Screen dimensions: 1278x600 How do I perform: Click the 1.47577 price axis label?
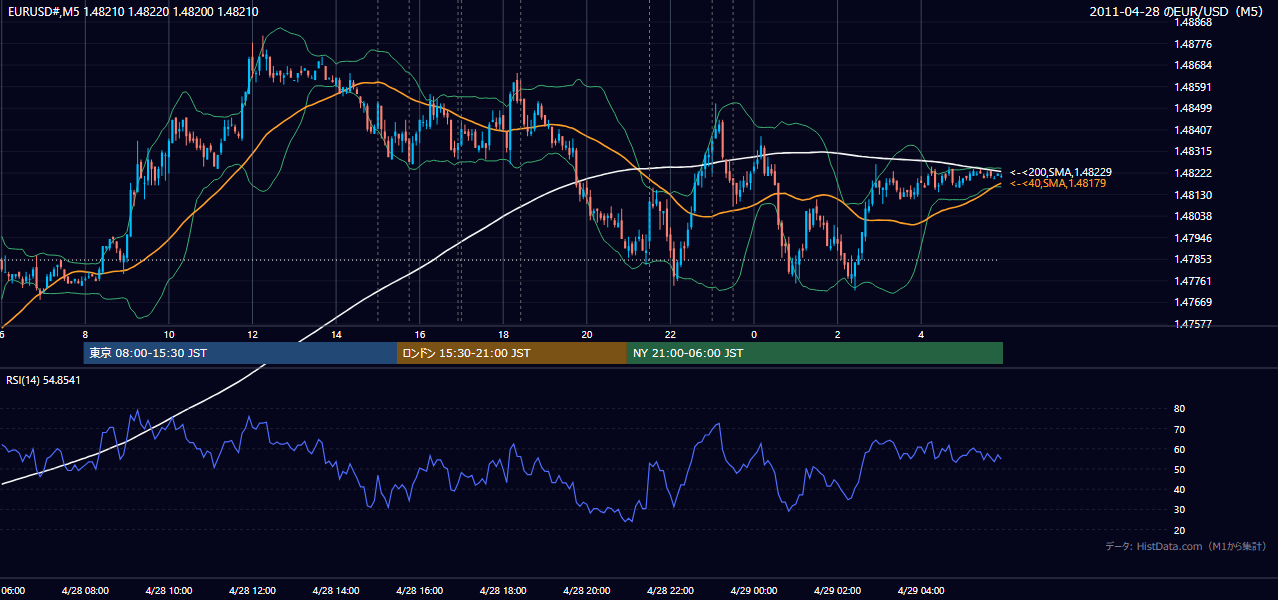tap(1193, 324)
